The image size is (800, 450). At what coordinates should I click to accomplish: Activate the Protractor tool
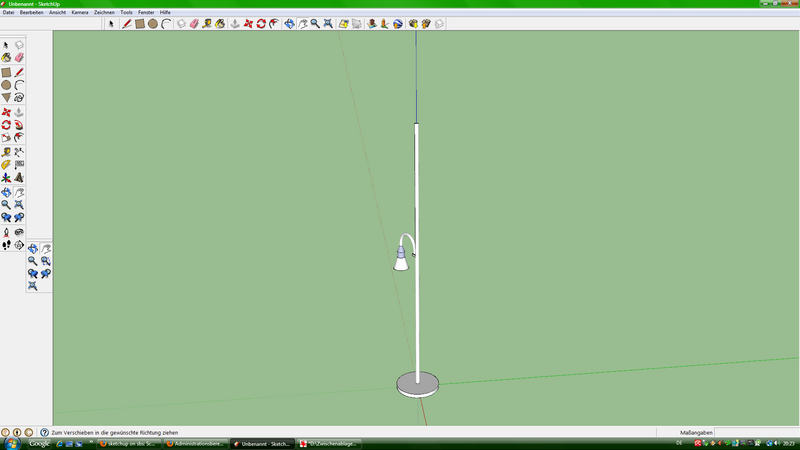6,164
